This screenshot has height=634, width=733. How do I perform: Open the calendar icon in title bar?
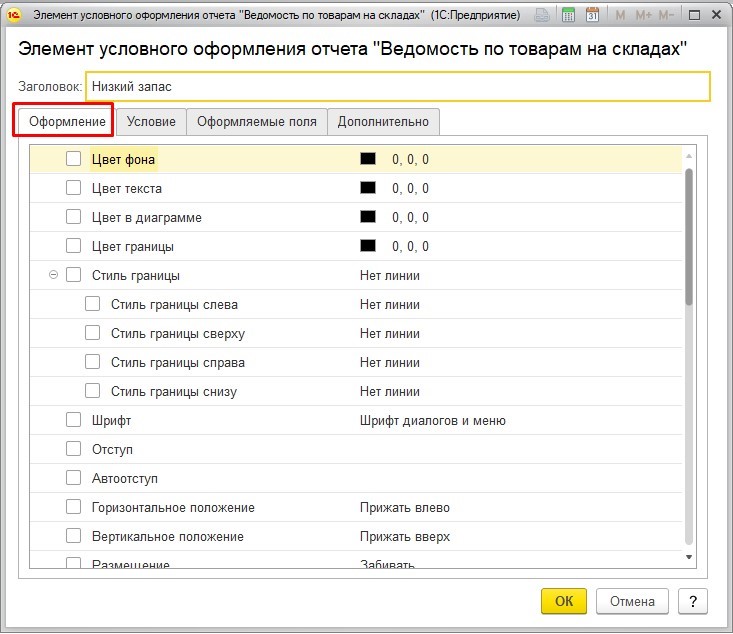click(592, 15)
